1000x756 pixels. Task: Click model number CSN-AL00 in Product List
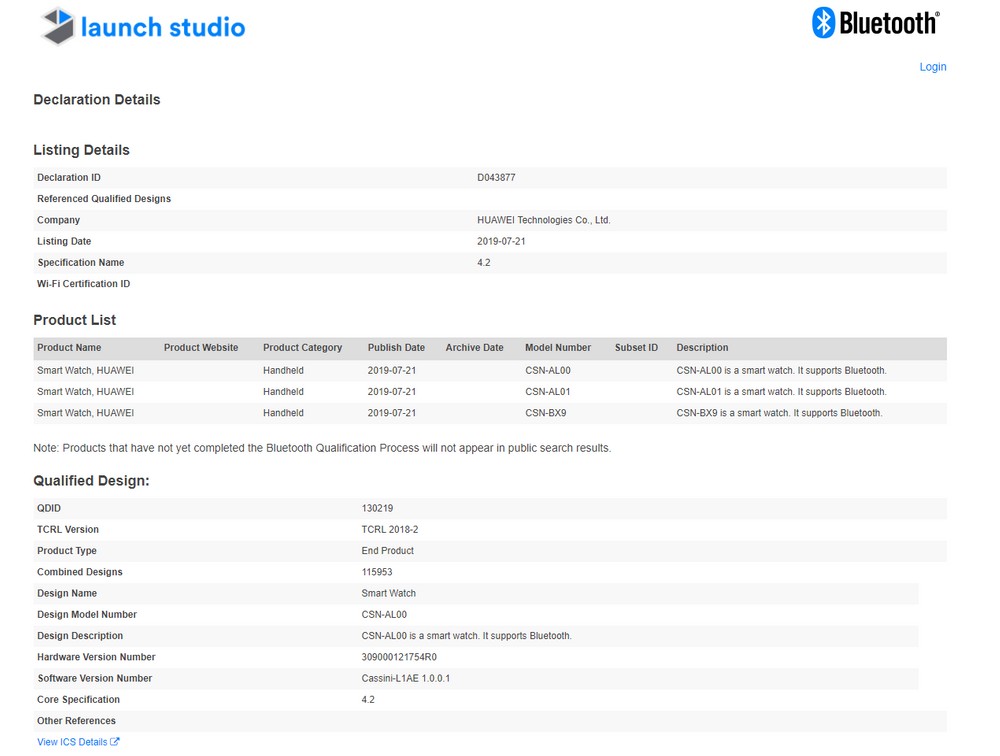(x=548, y=371)
